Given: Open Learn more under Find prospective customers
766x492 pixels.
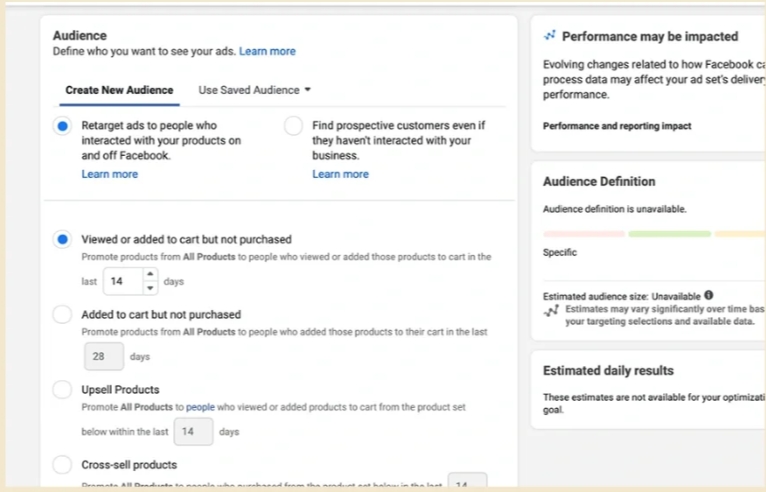Looking at the screenshot, I should [x=340, y=174].
